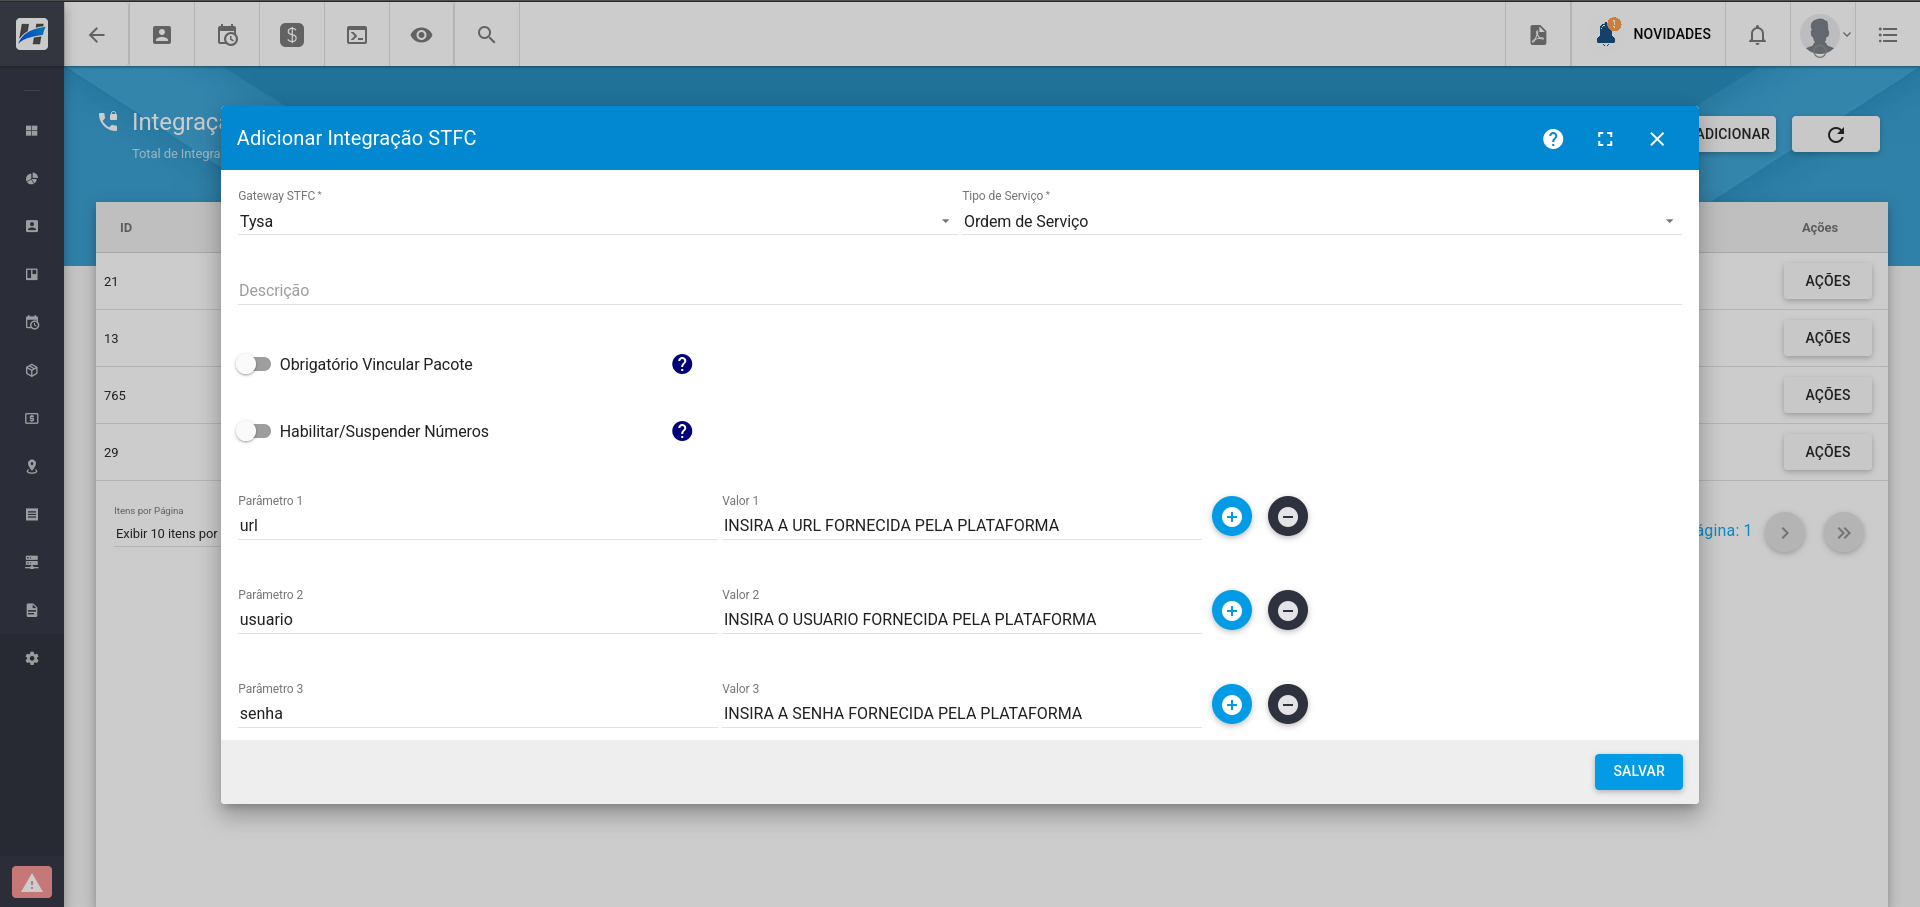Click the Descrição input field
Screen dimensions: 1920x907
958,290
